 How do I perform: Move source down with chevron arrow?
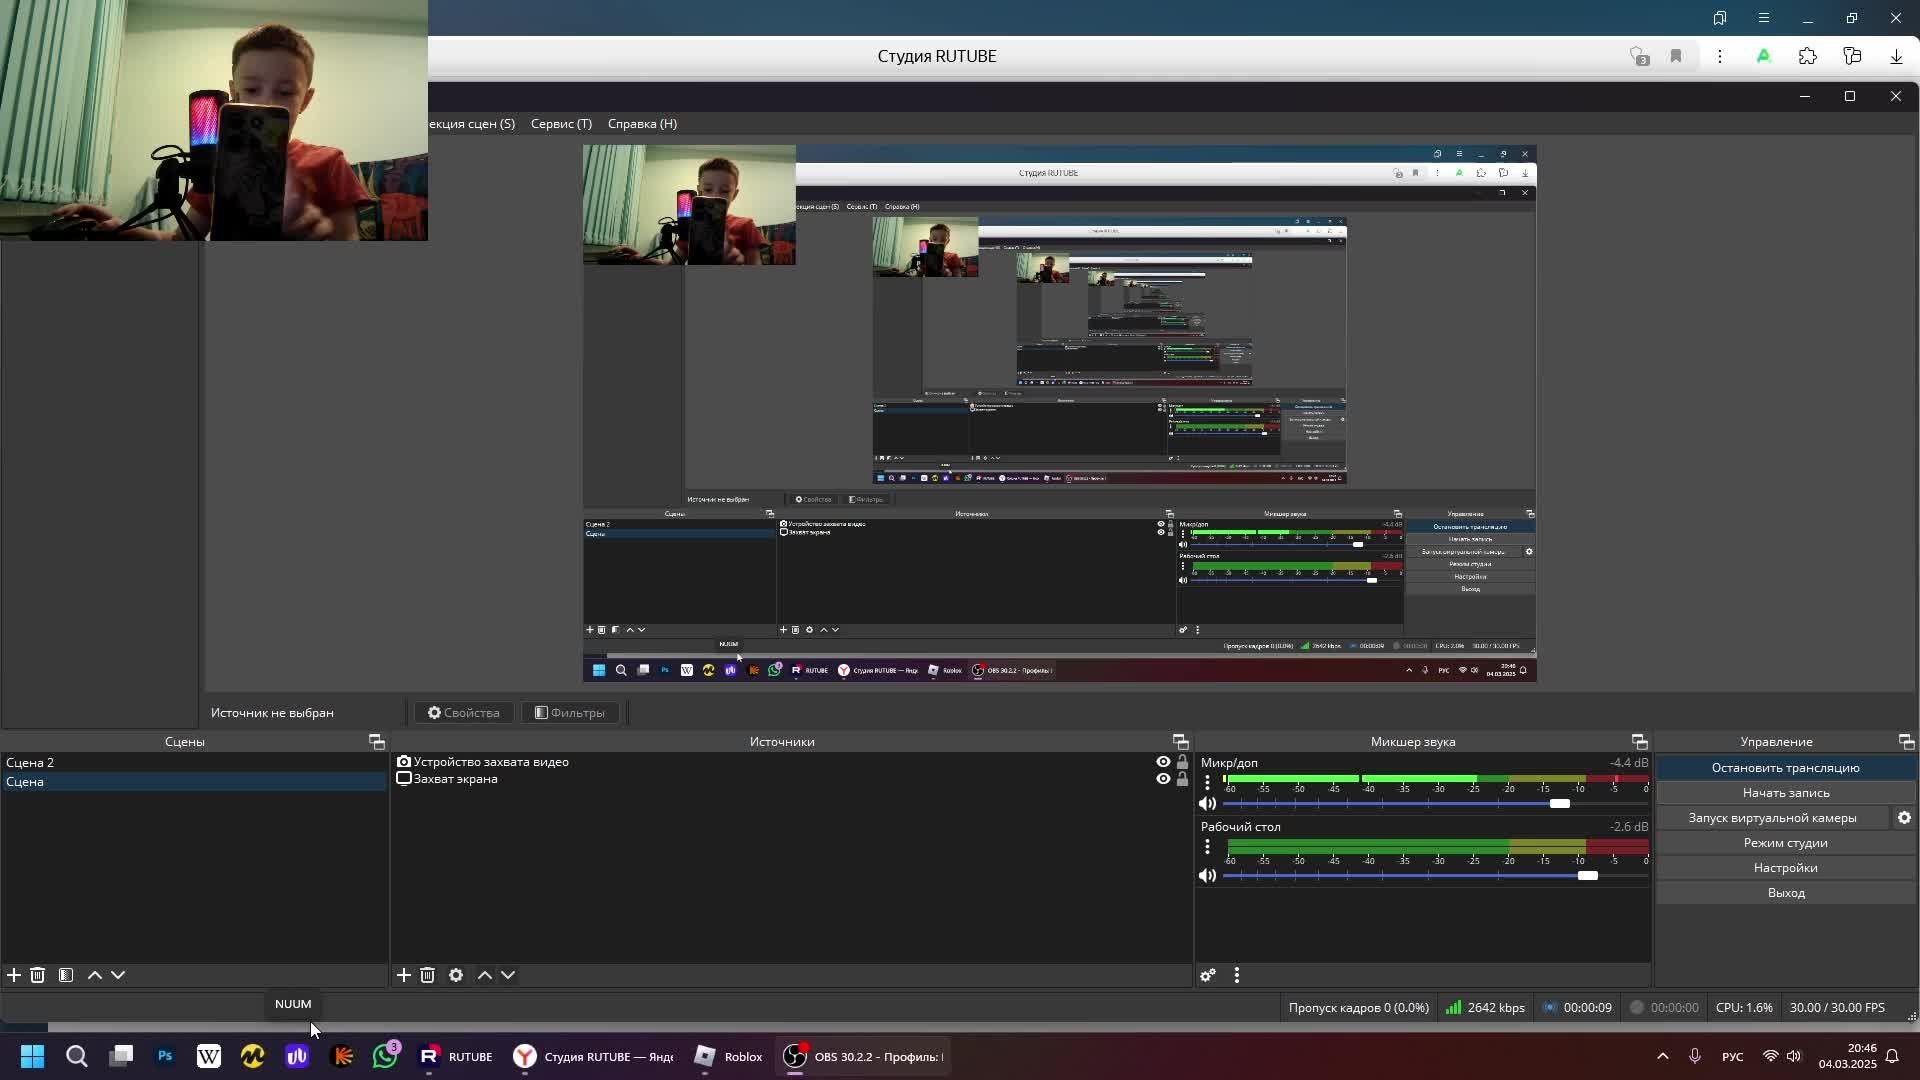pyautogui.click(x=508, y=975)
